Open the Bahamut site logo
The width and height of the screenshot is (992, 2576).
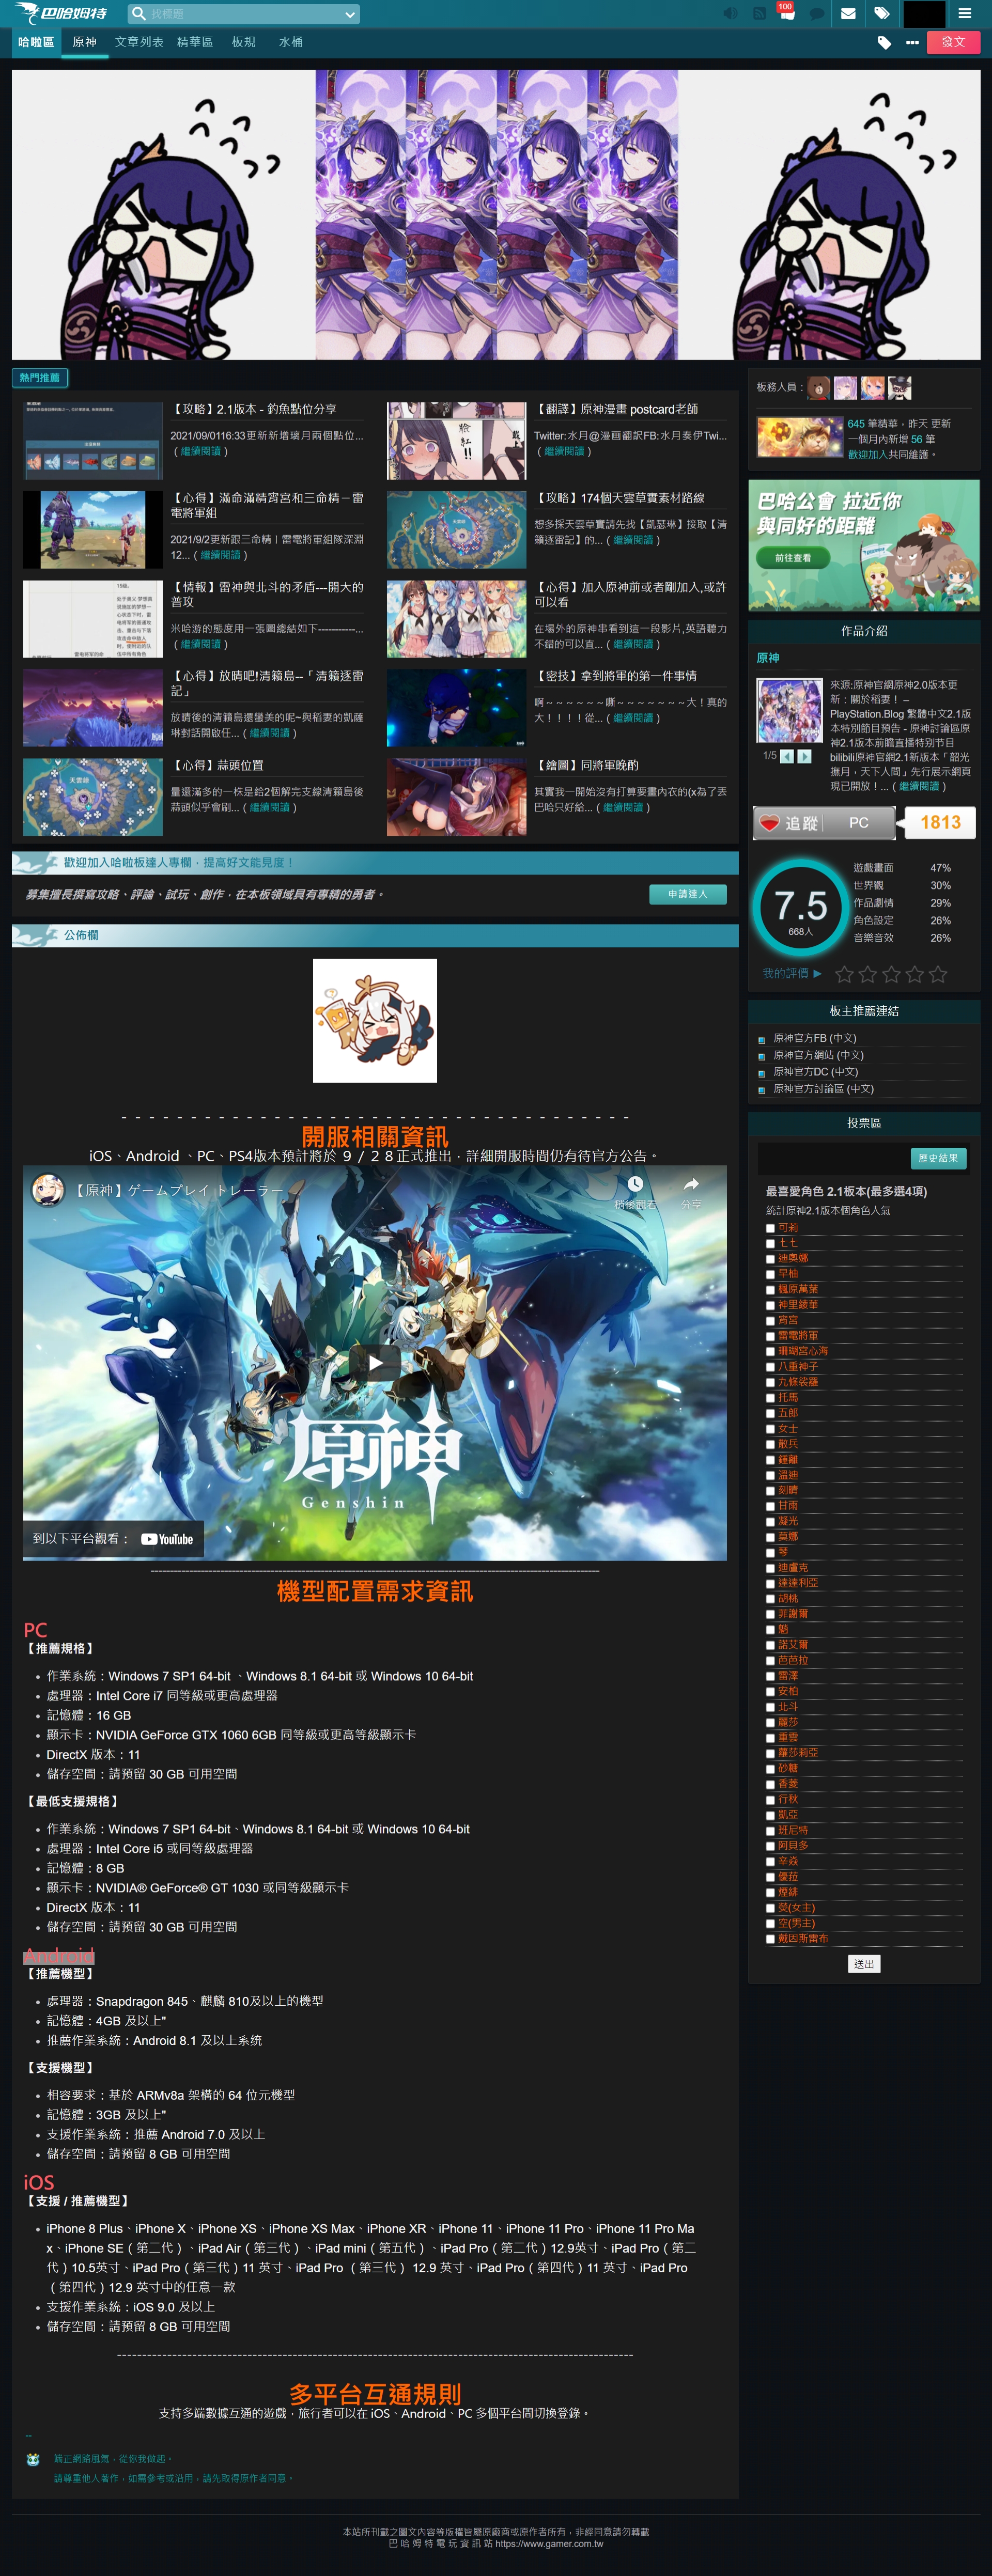[61, 13]
